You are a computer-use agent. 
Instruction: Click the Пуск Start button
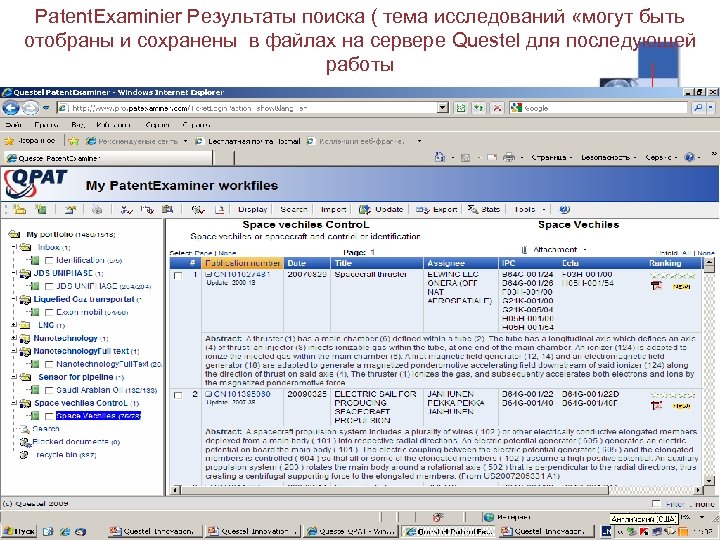[x=19, y=531]
